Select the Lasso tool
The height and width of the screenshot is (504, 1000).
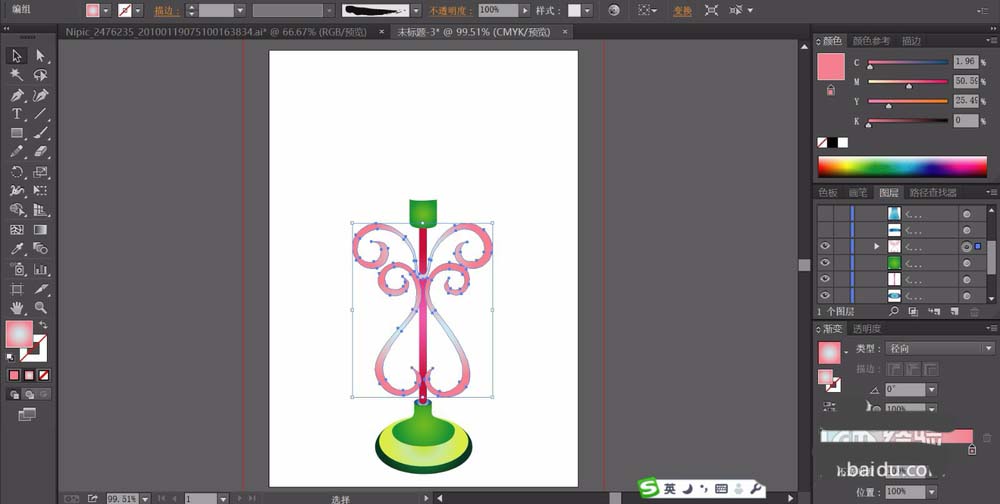[x=40, y=75]
